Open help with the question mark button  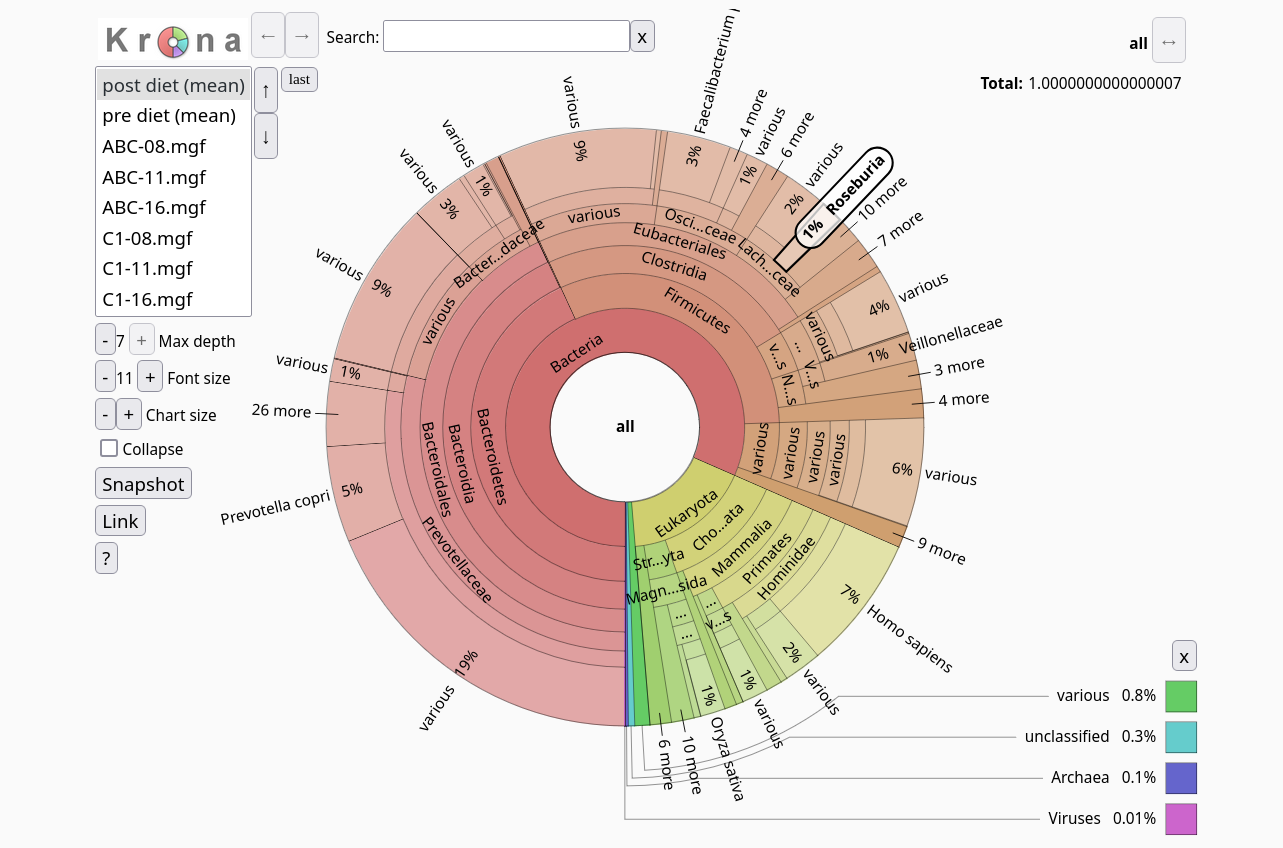point(106,558)
